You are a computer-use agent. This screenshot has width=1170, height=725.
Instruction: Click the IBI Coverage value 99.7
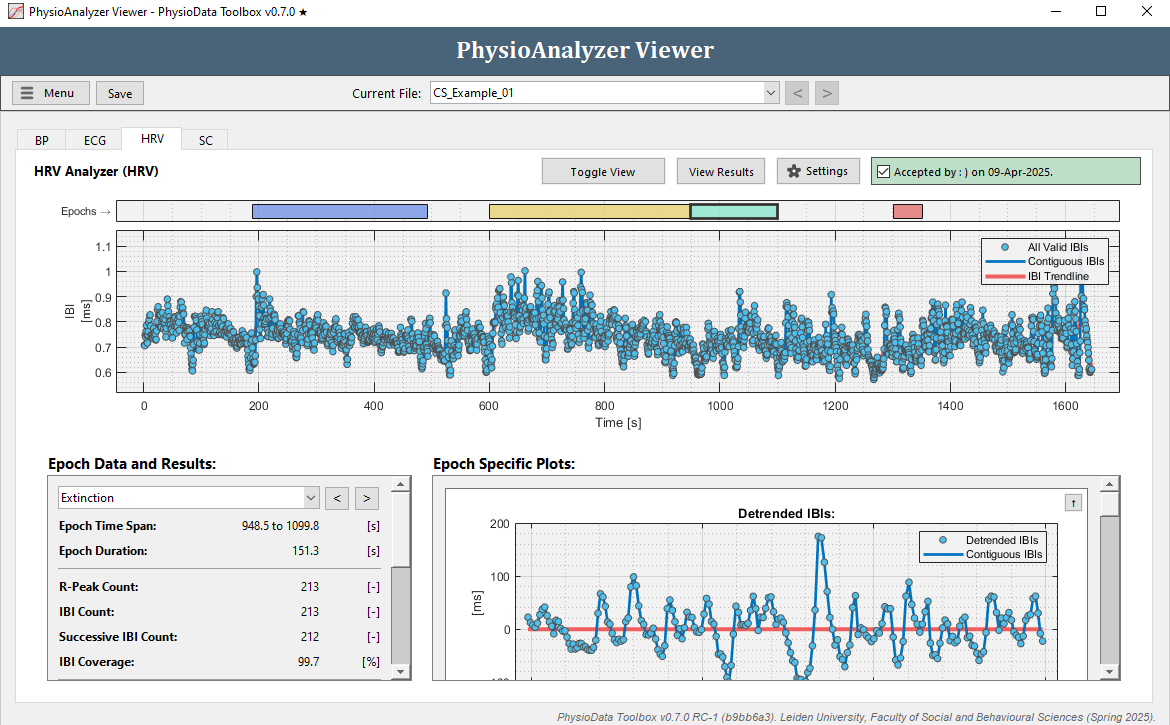coord(308,662)
